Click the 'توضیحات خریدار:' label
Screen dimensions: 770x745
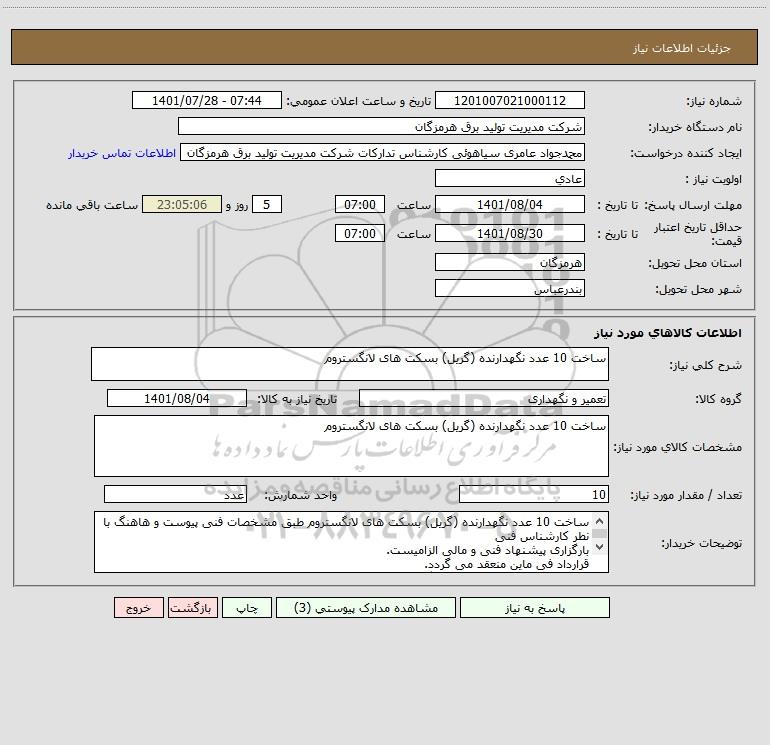click(x=701, y=543)
